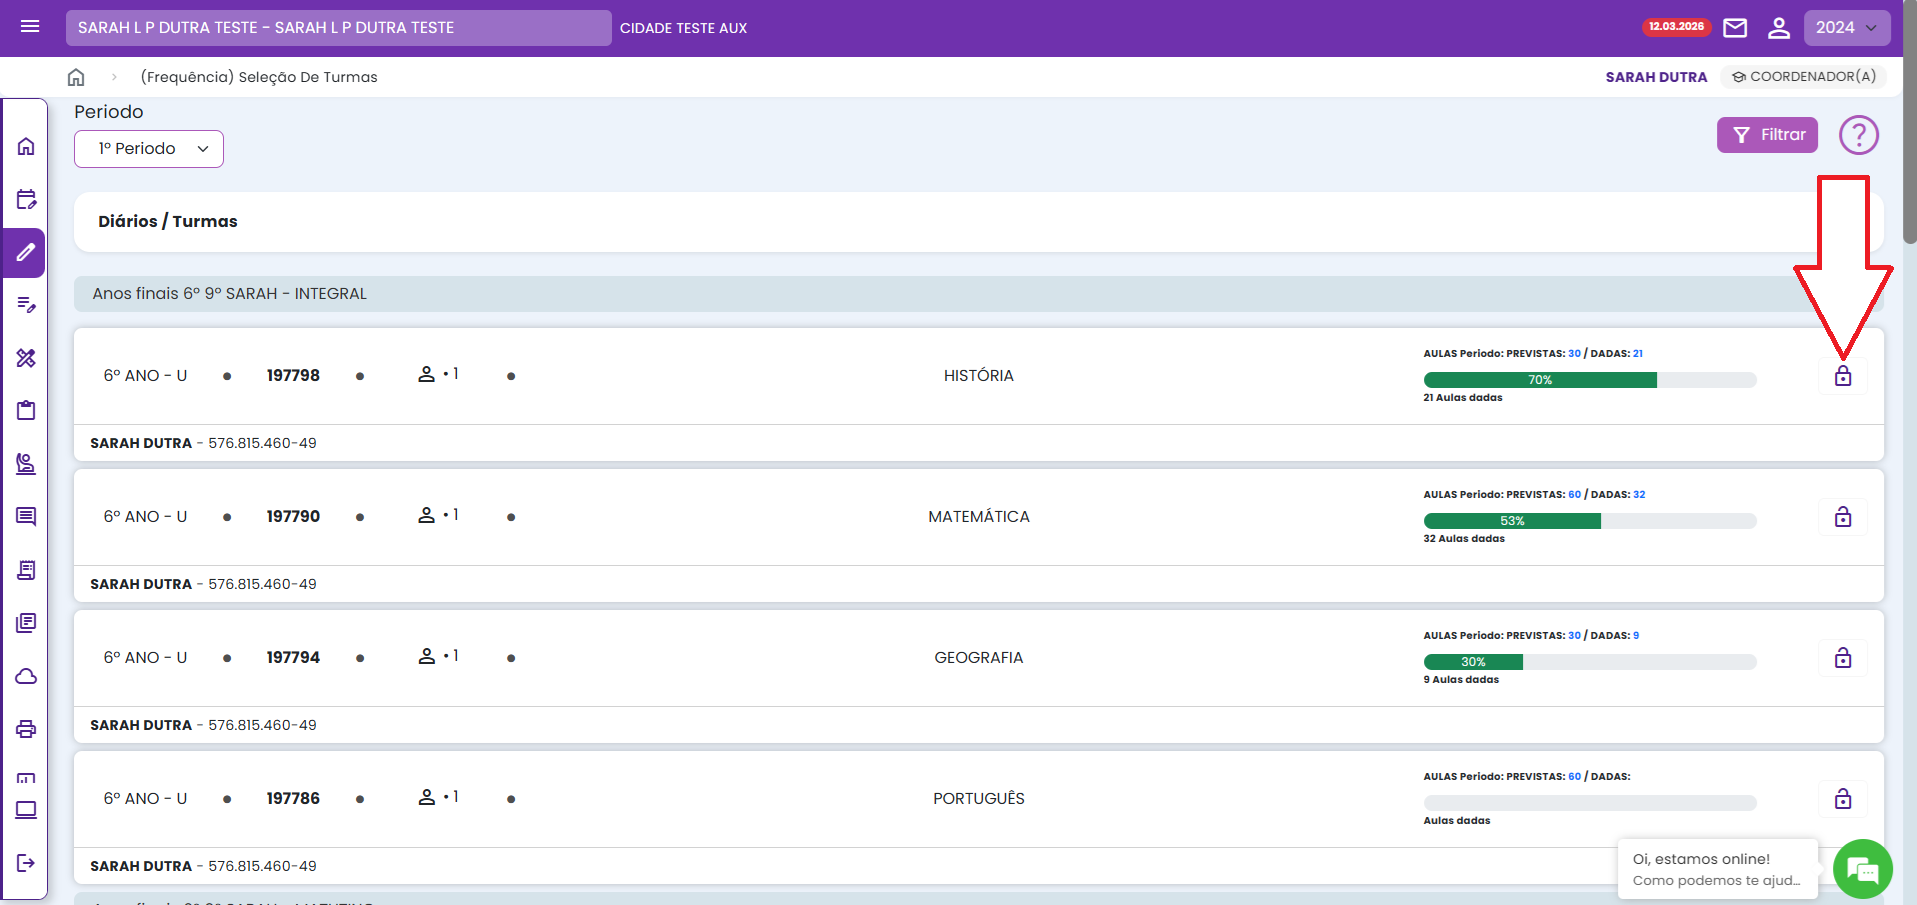Click the calendar edit icon in sidebar
Image resolution: width=1917 pixels, height=905 pixels.
pyautogui.click(x=26, y=199)
